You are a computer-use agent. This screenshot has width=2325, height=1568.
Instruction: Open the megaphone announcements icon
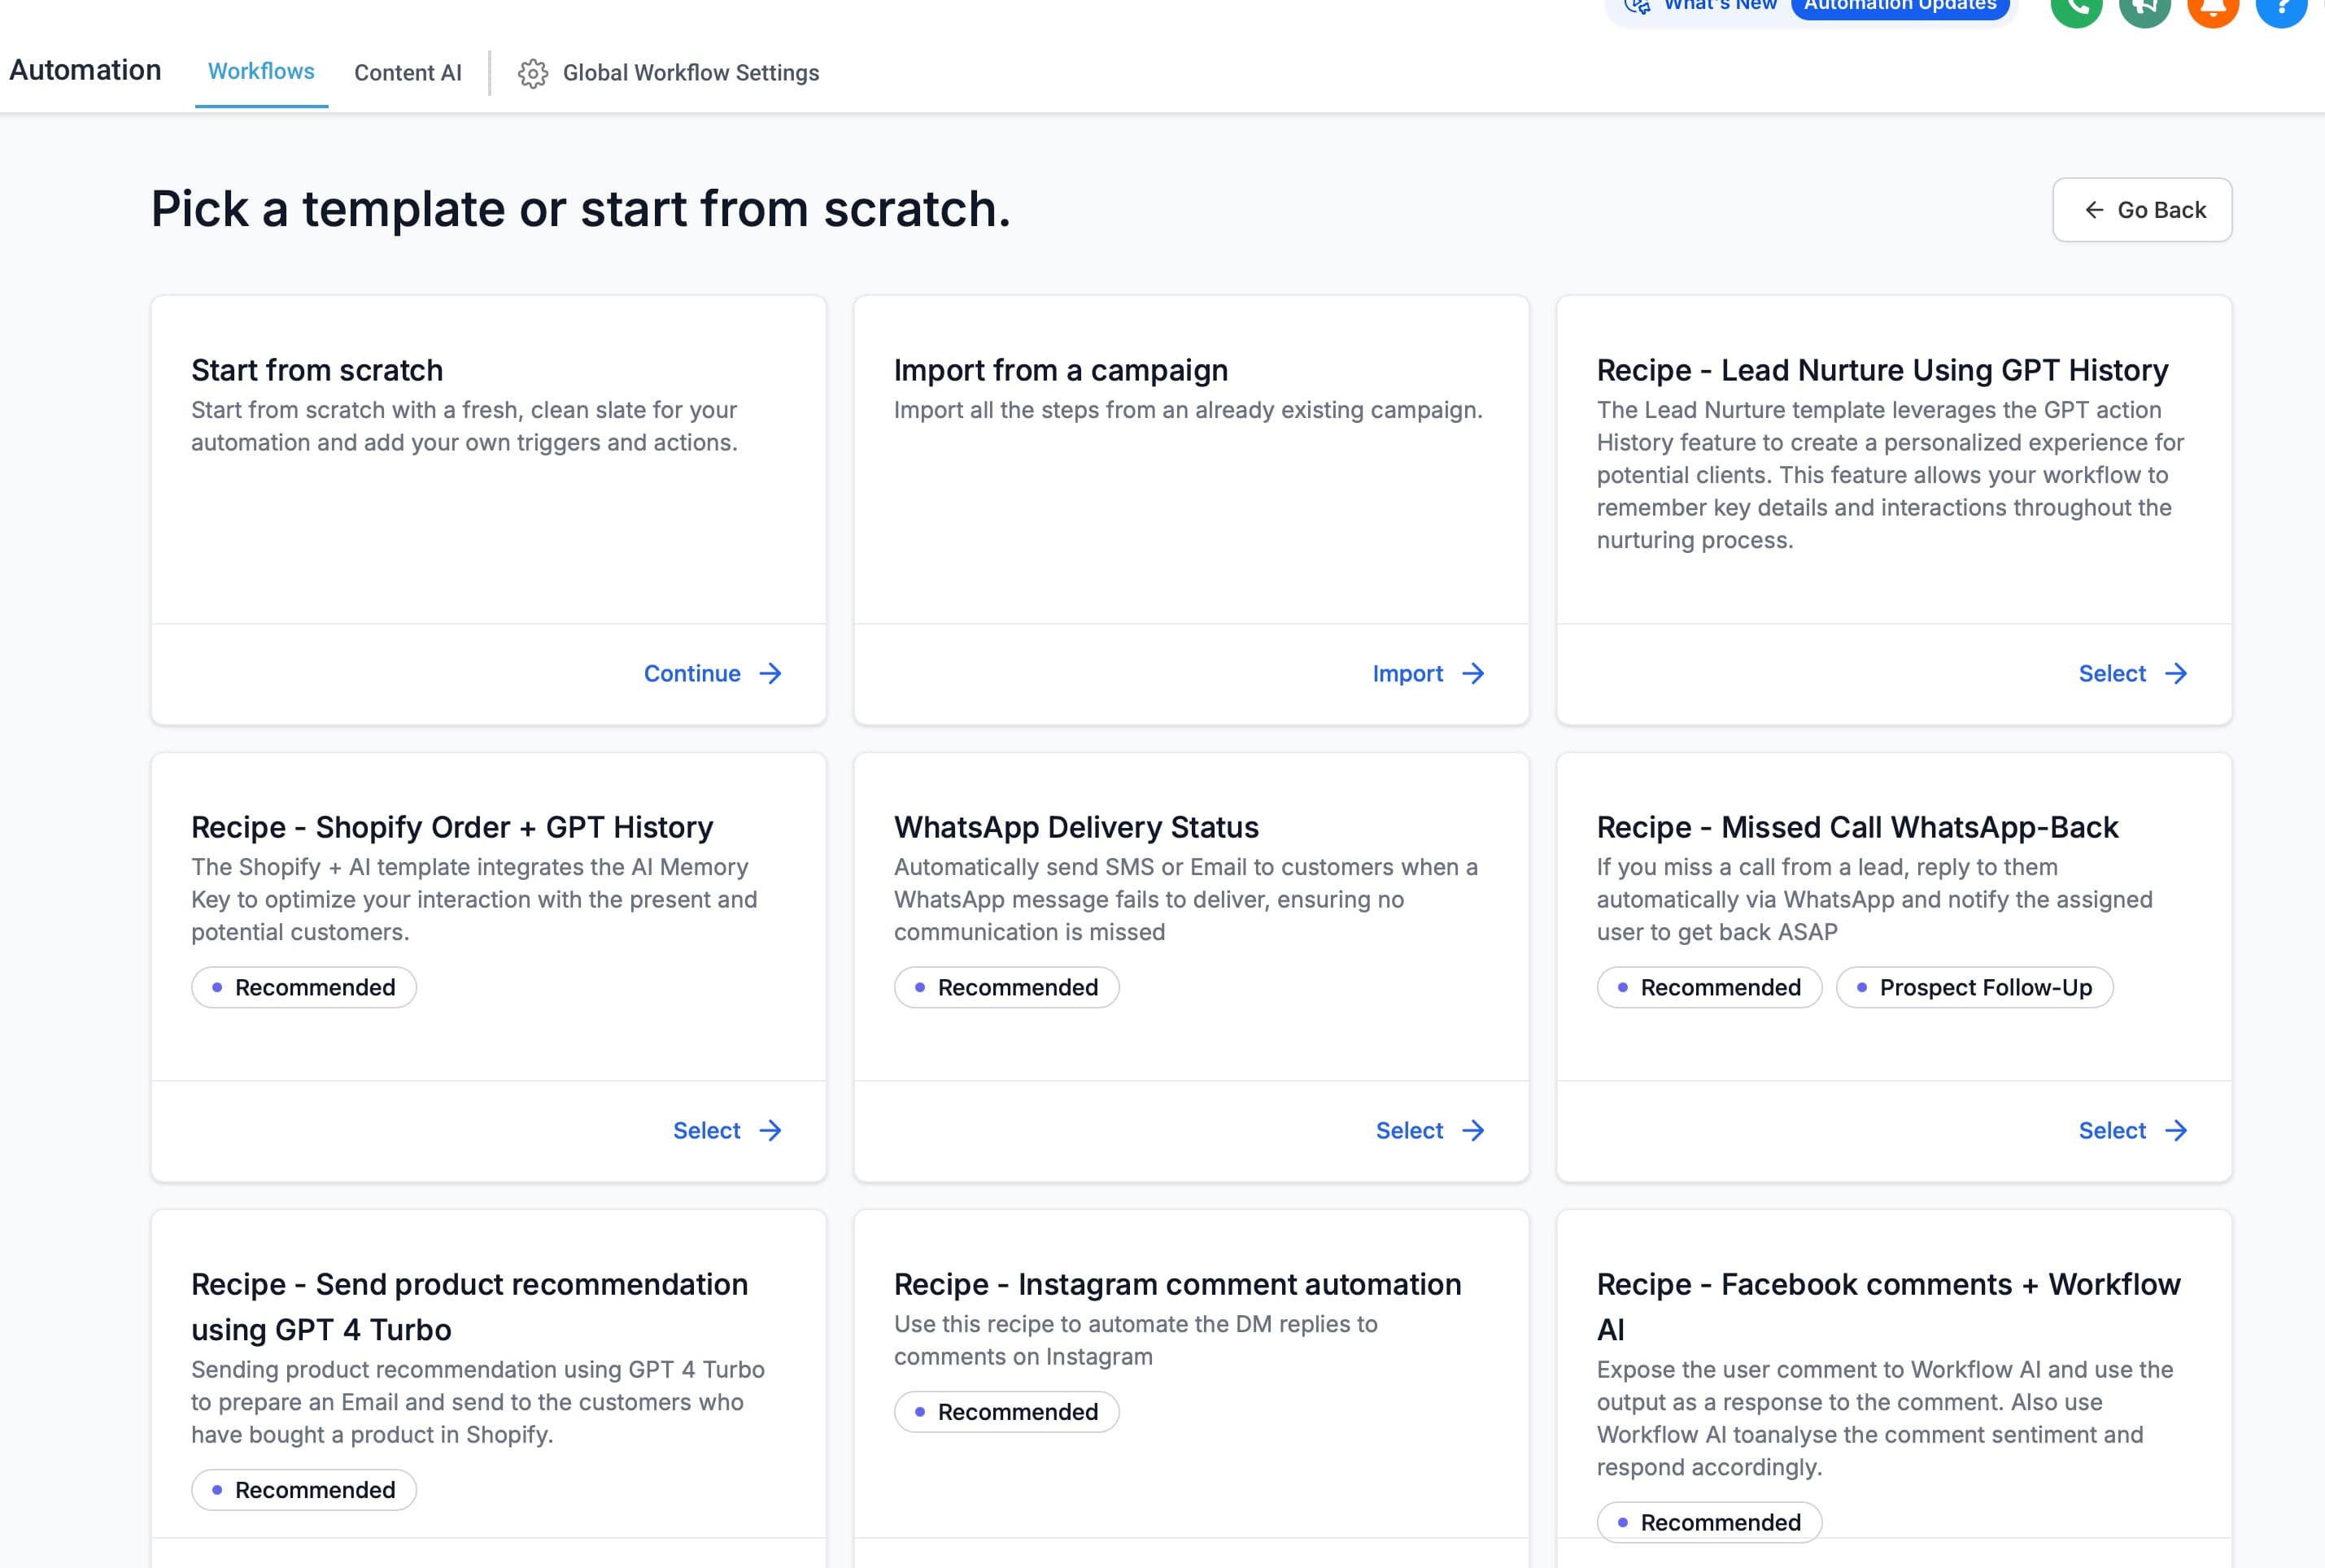point(2144,8)
